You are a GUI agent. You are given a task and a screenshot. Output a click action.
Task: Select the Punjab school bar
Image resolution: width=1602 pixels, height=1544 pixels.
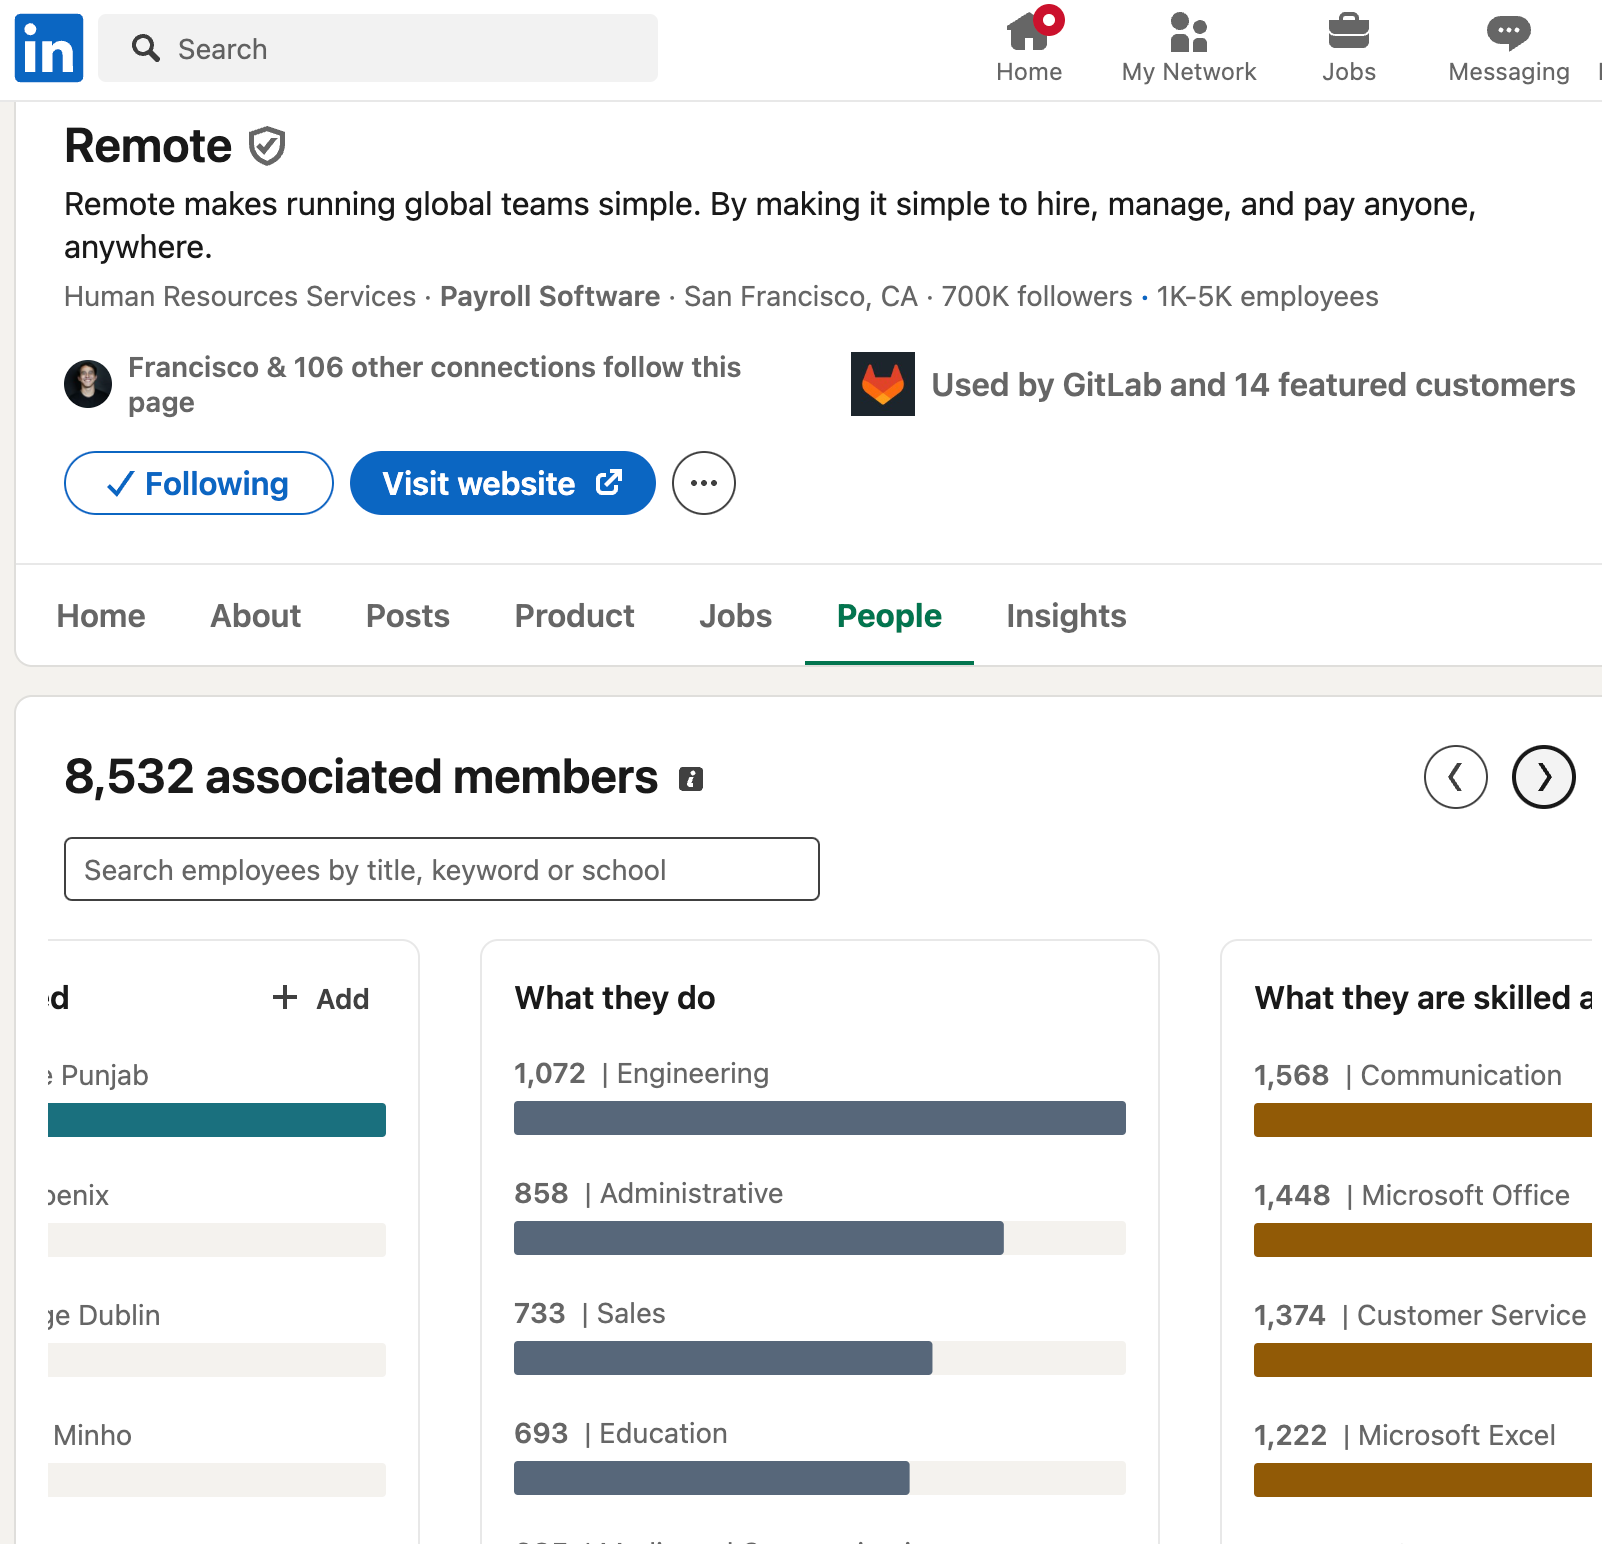point(217,1120)
